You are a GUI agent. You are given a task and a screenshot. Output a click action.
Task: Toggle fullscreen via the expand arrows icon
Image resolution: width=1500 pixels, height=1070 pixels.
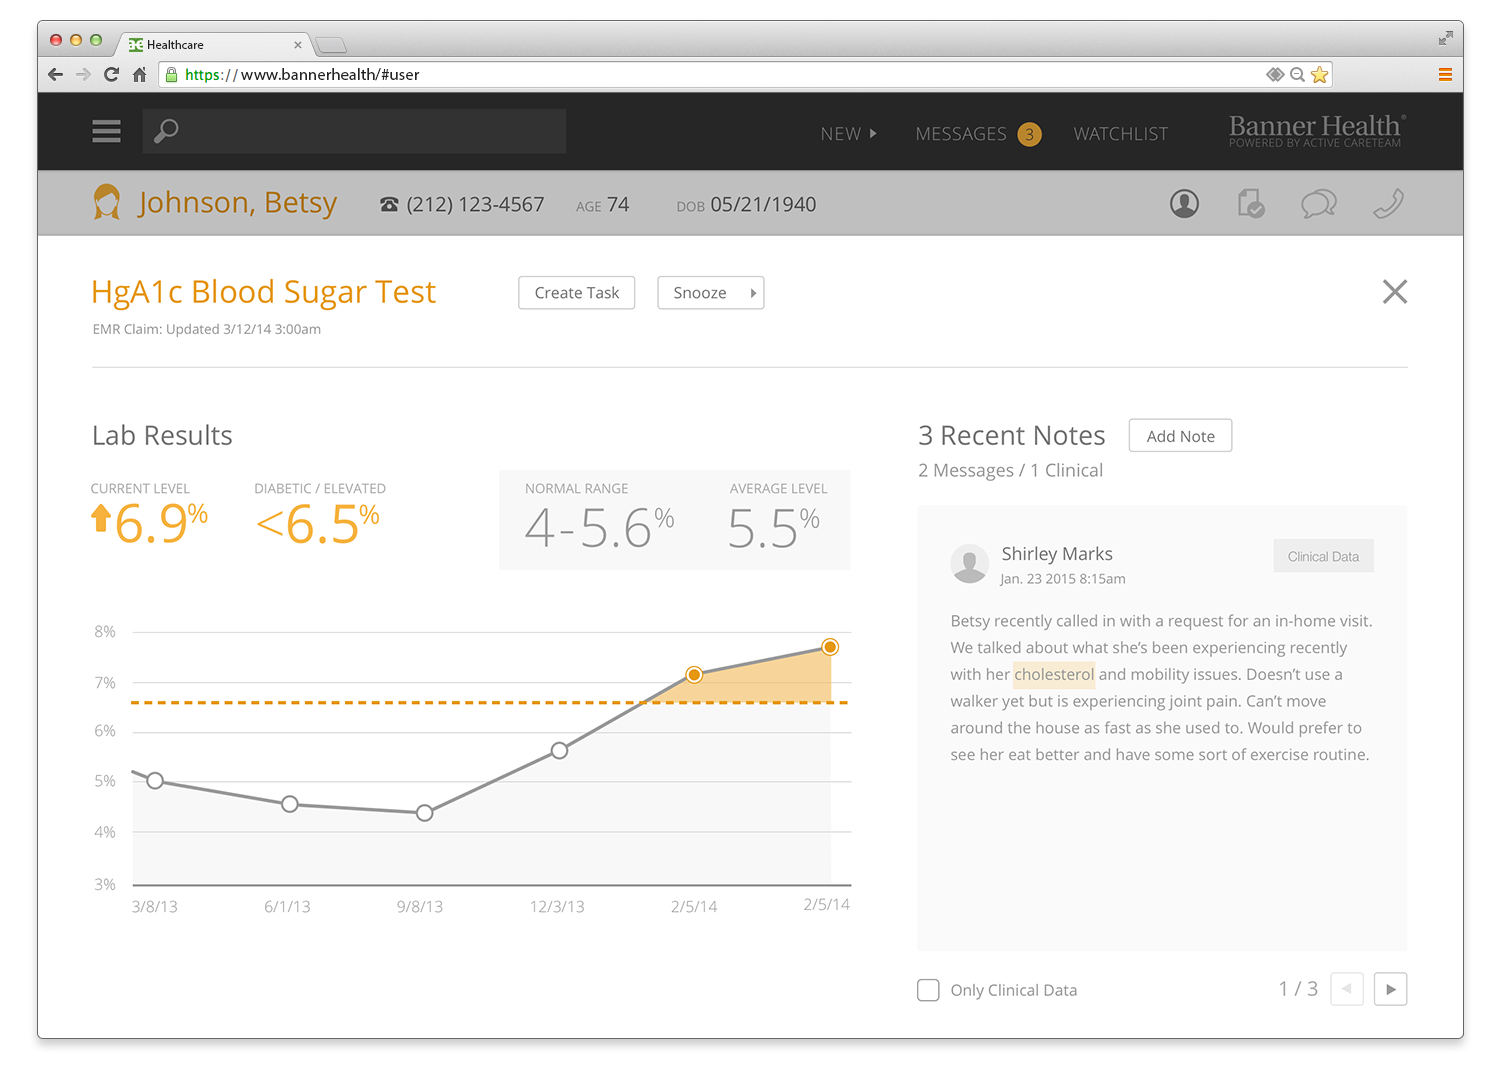coord(1445,38)
